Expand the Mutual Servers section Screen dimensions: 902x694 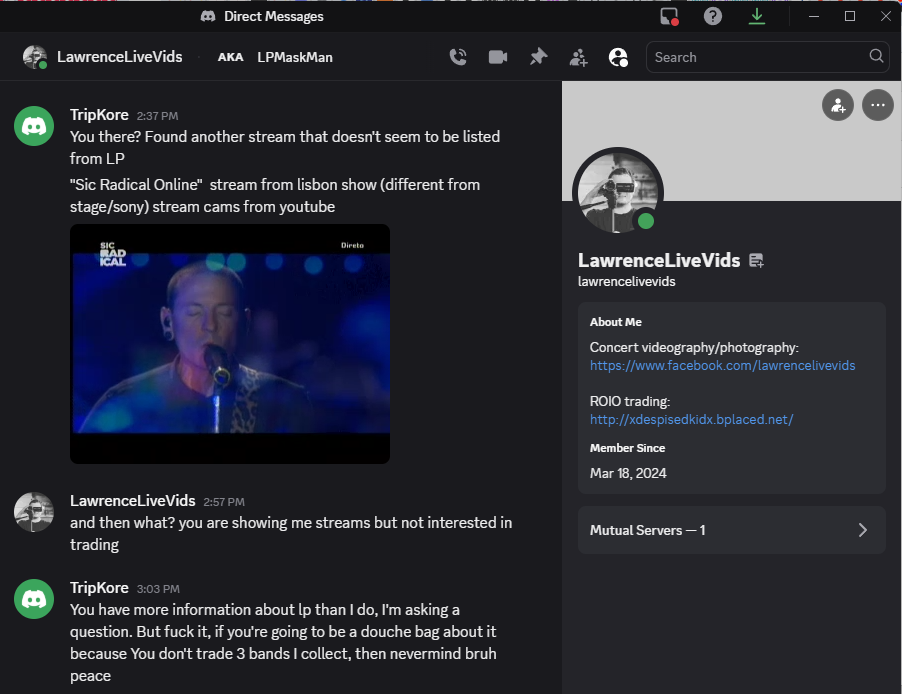coord(732,530)
